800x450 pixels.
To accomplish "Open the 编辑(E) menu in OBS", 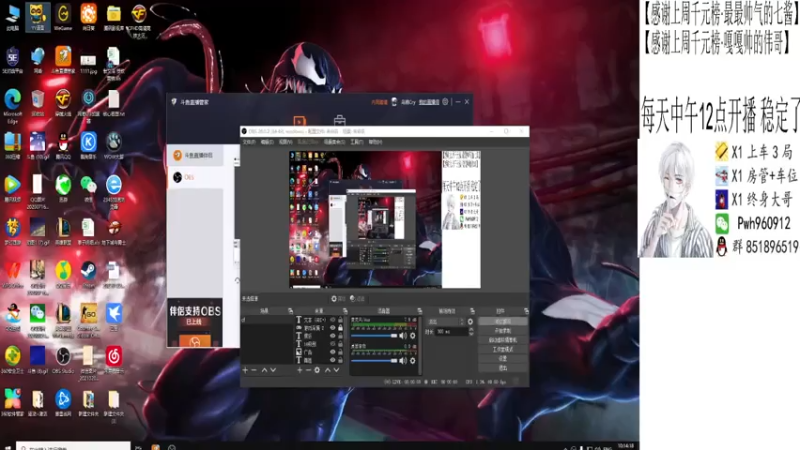I will point(267,142).
